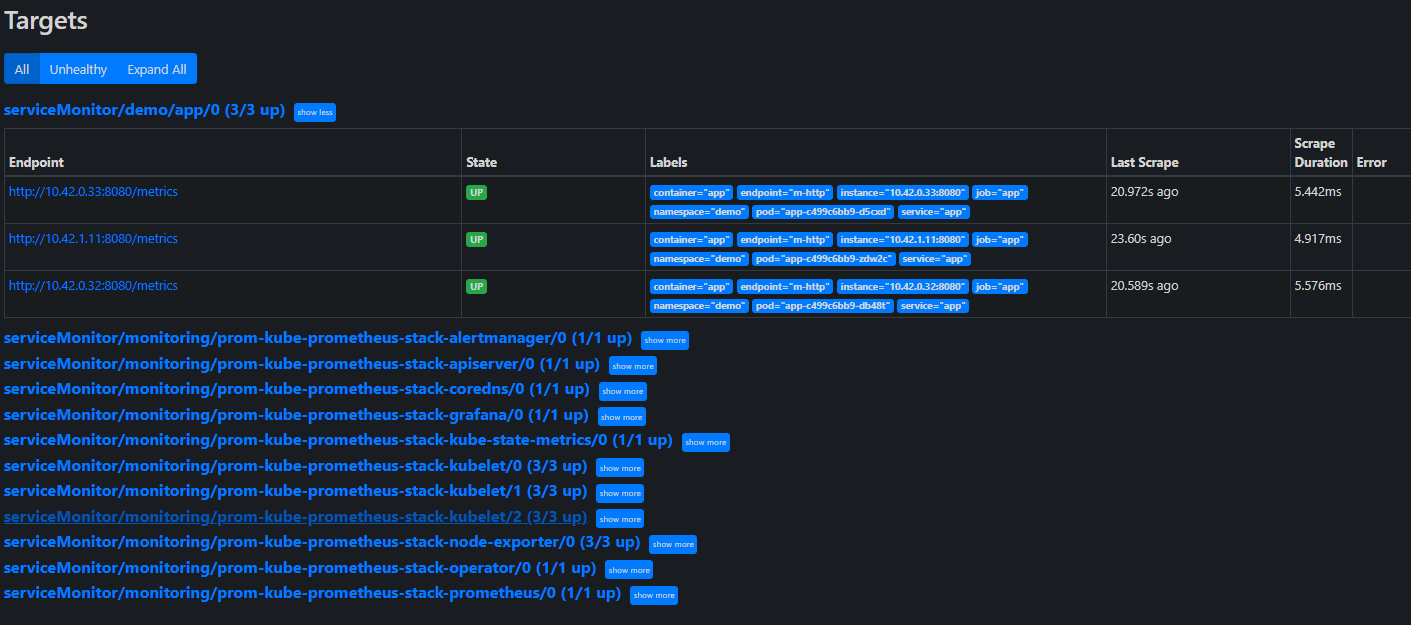Open serviceMonitor/demo/app/0 heading link
The height and width of the screenshot is (625, 1411).
[144, 110]
